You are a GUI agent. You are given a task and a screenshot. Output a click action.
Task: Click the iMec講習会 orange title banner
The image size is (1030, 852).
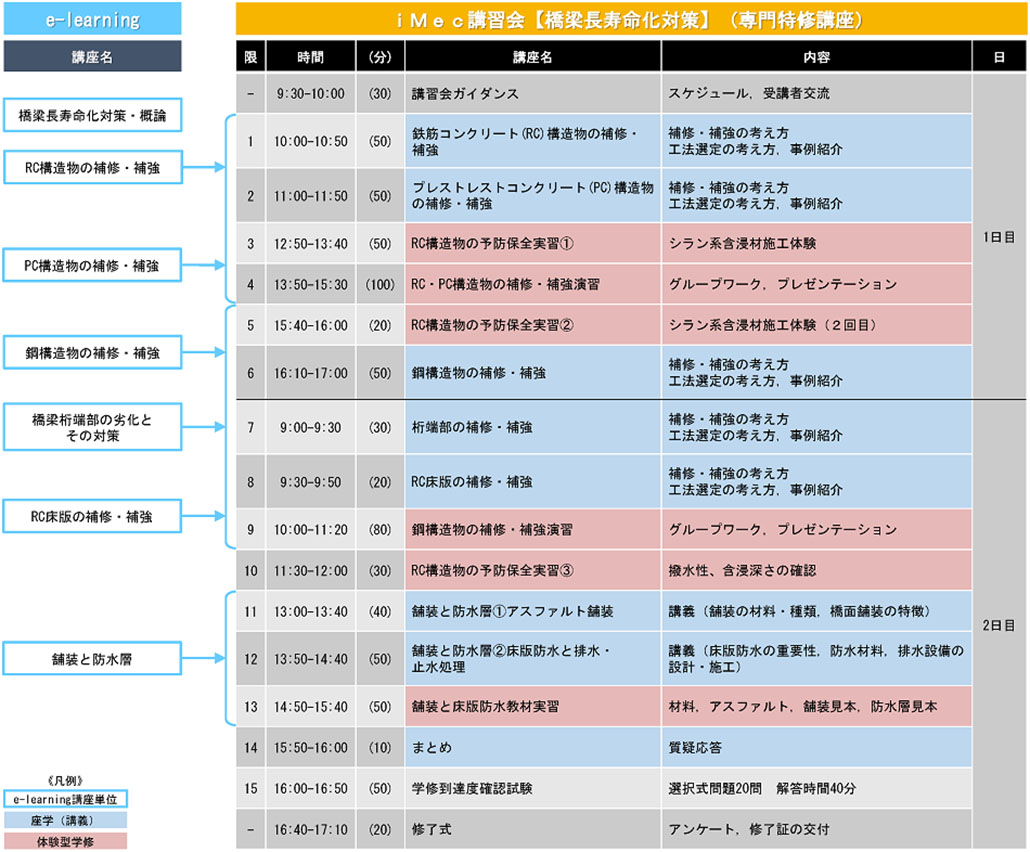pos(631,19)
